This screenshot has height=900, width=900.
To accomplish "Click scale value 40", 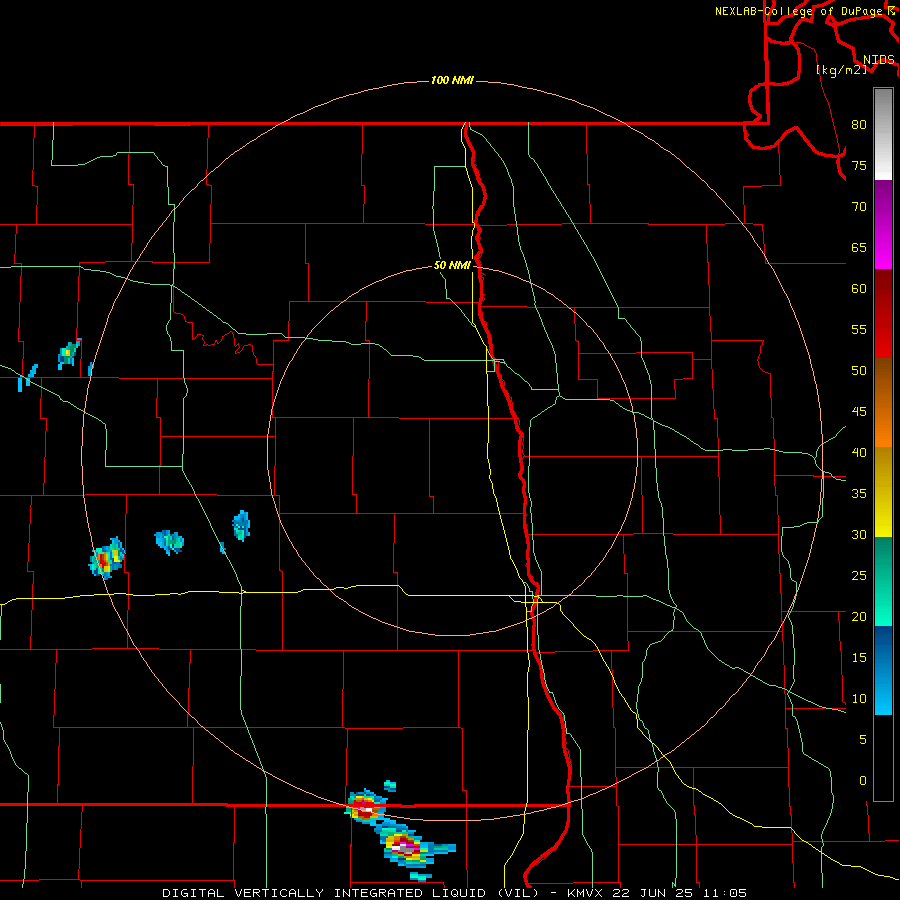I will point(859,452).
